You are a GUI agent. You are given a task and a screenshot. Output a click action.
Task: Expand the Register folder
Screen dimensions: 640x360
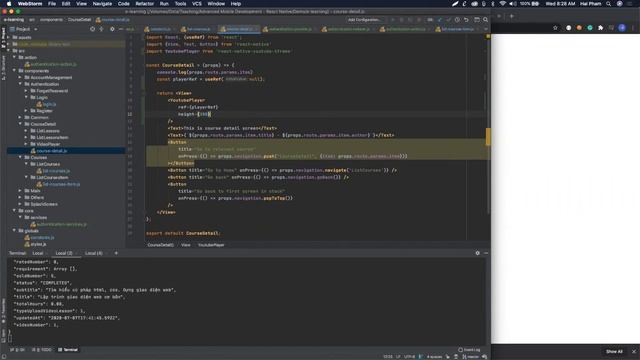[26, 111]
